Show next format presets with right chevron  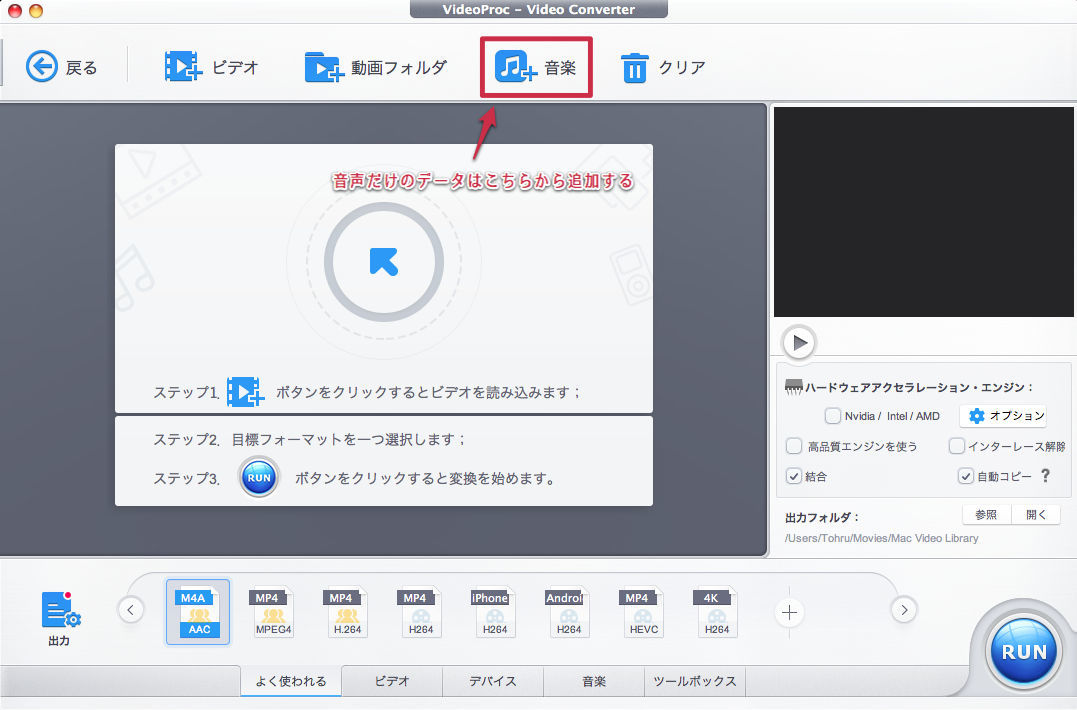(904, 609)
